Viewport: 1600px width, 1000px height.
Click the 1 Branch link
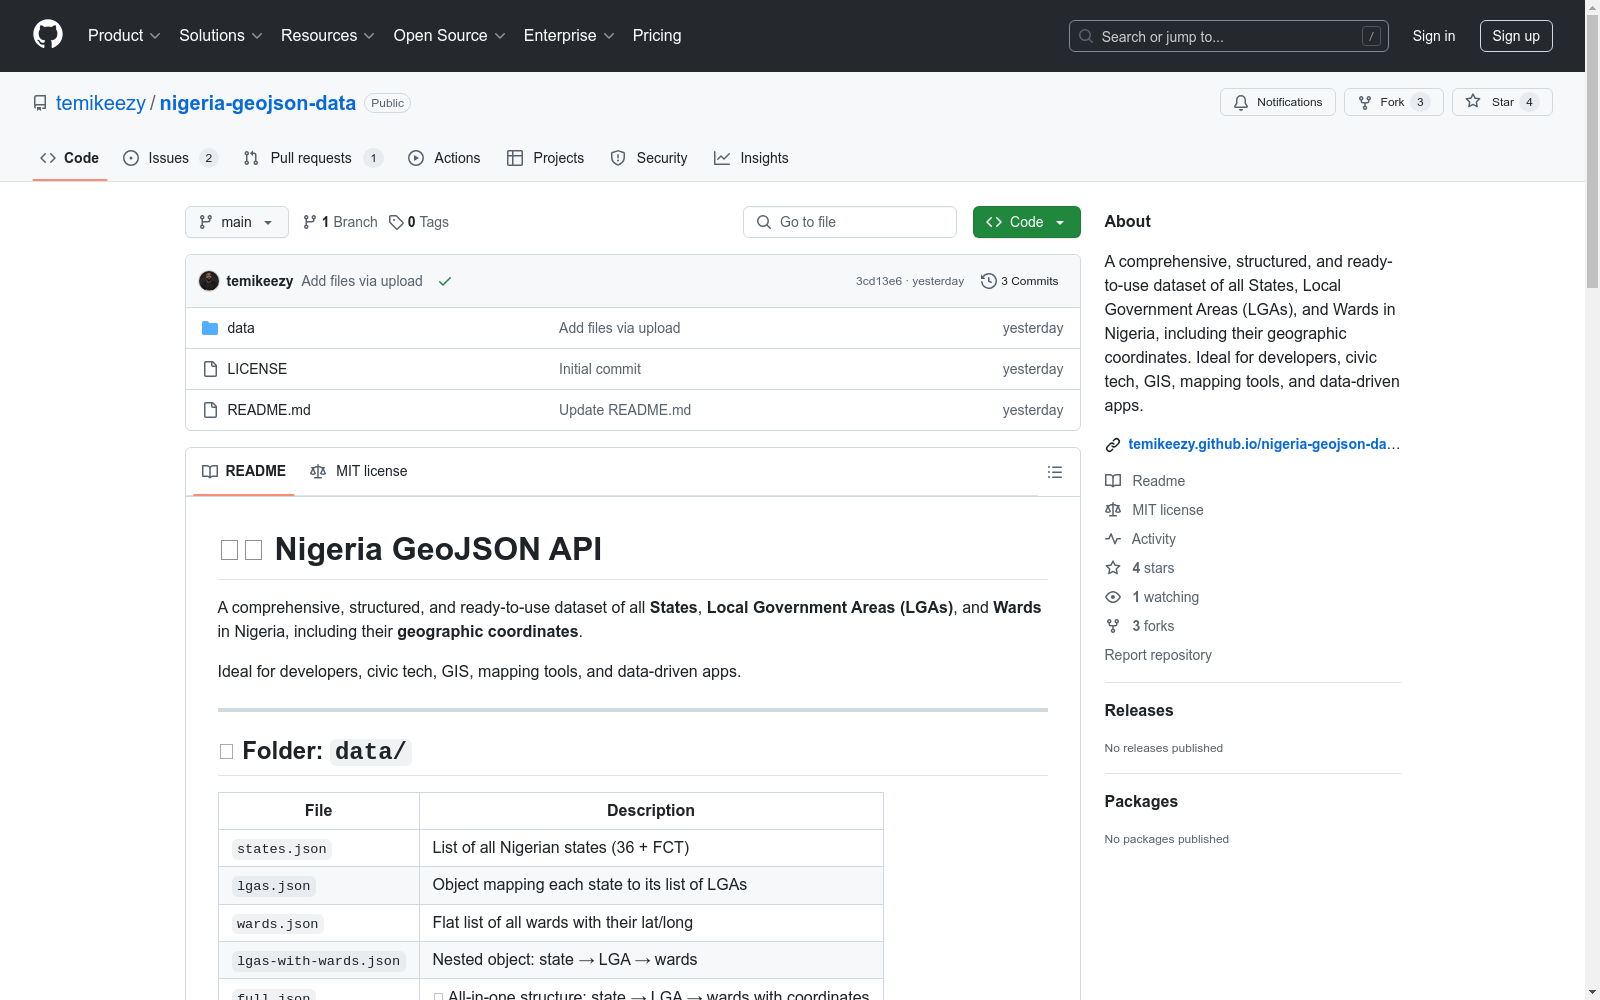340,222
